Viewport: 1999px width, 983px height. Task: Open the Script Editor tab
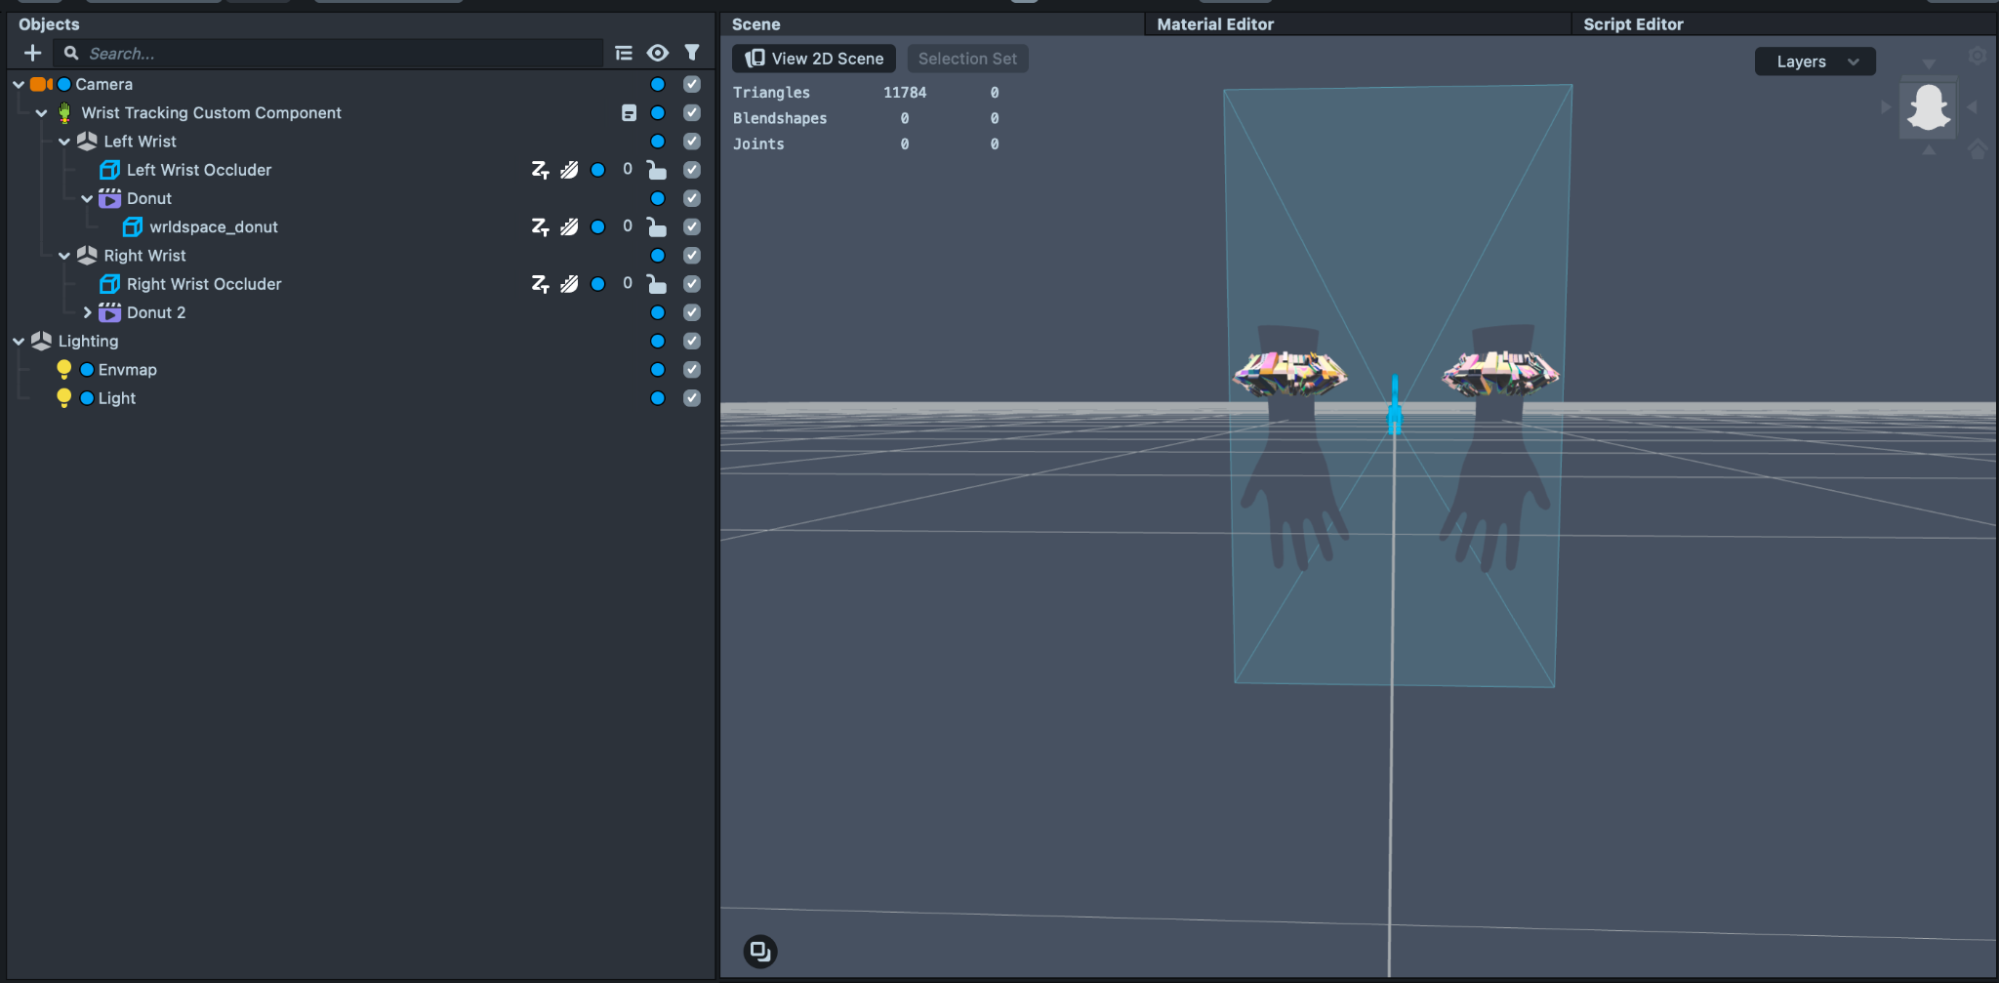click(1633, 24)
